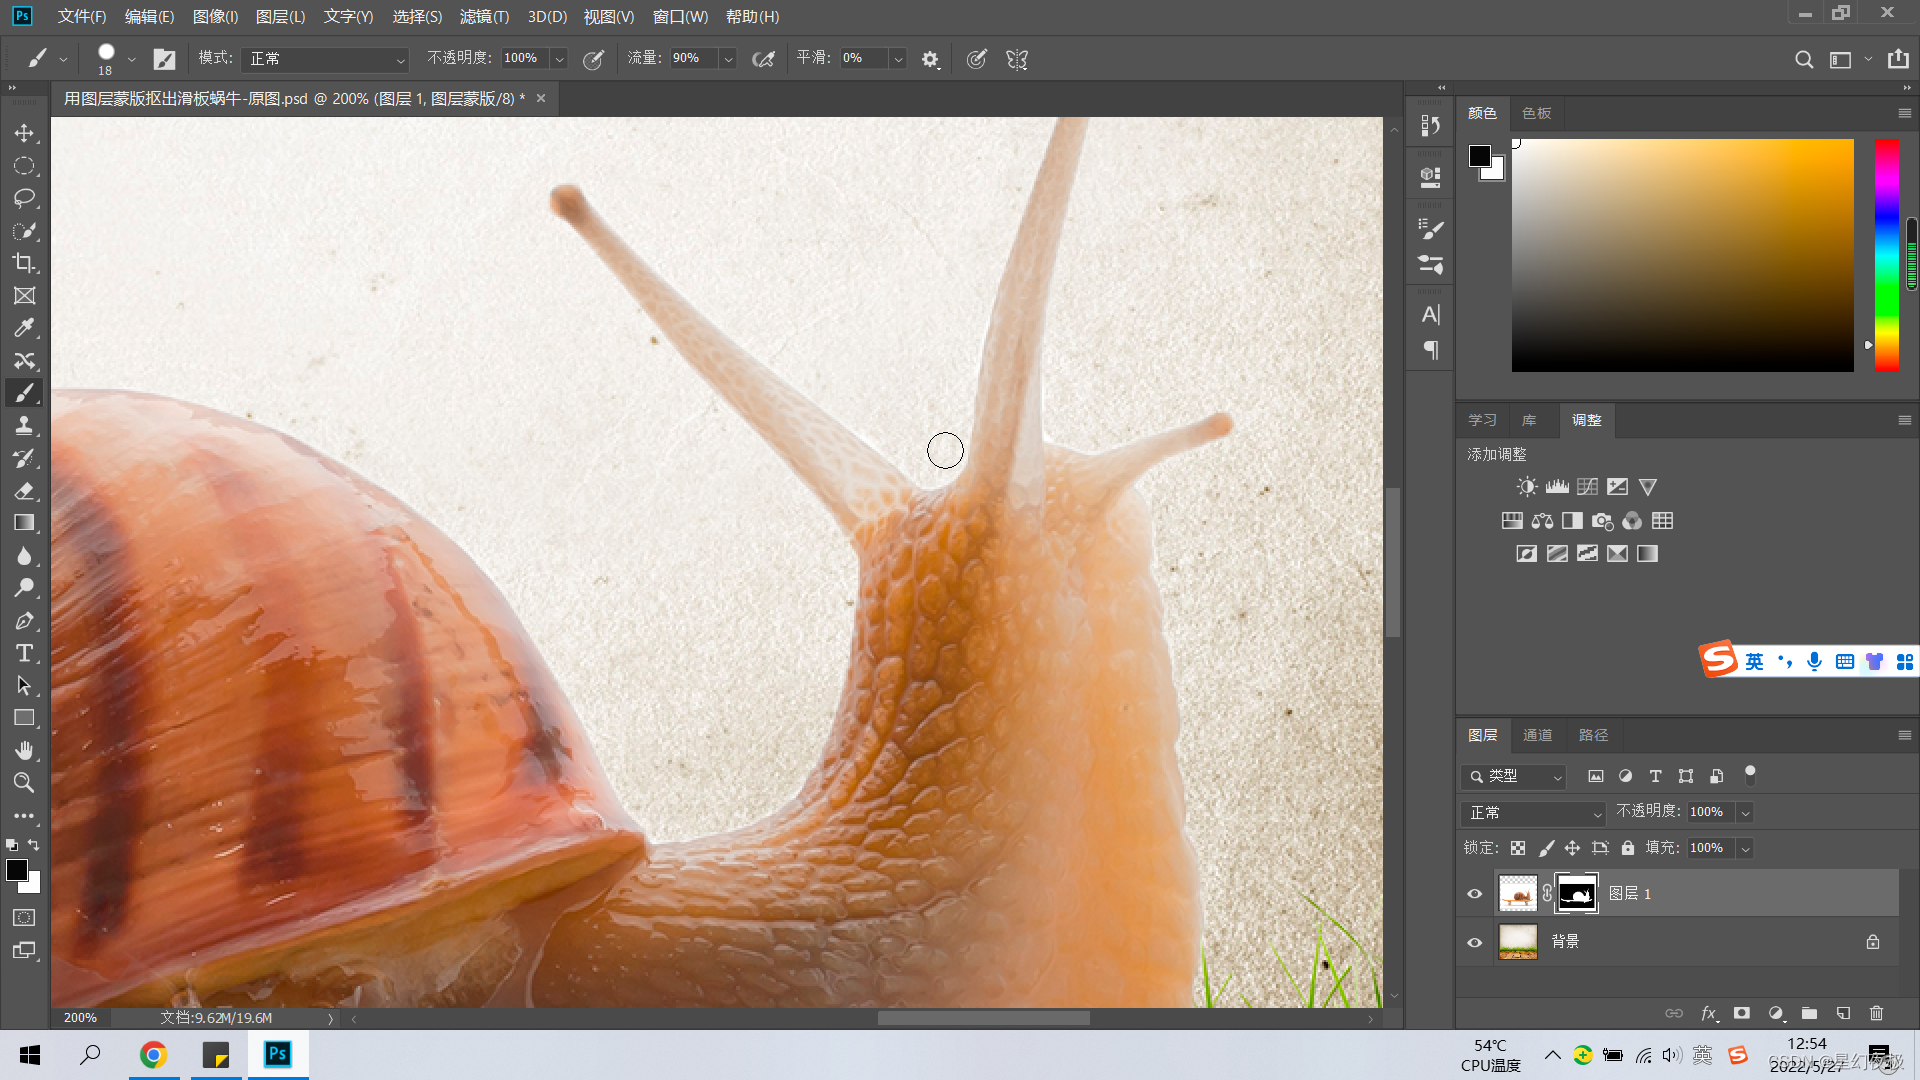The width and height of the screenshot is (1920, 1080).
Task: Expand the layer 不透明度 dropdown arrow
Action: pyautogui.click(x=1745, y=813)
